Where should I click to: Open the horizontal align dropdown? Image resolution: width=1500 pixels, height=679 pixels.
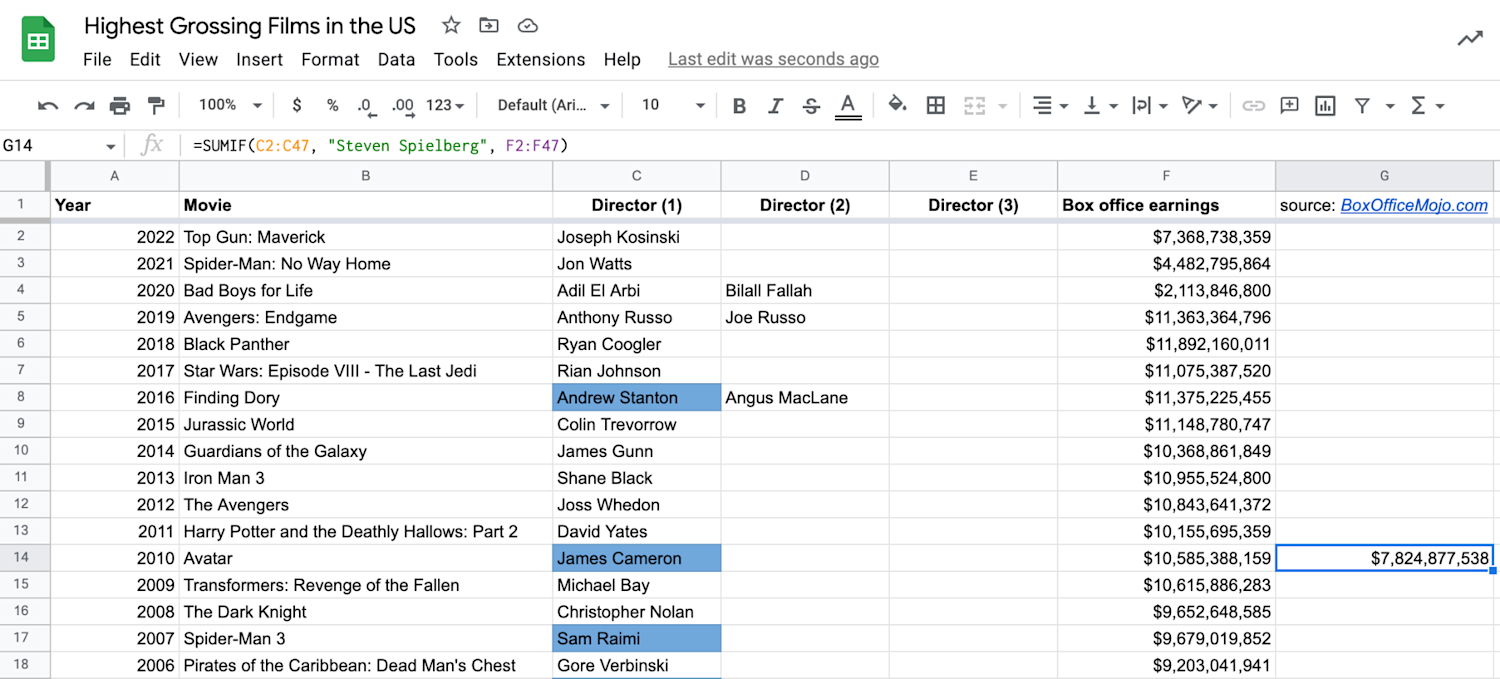tap(1050, 105)
